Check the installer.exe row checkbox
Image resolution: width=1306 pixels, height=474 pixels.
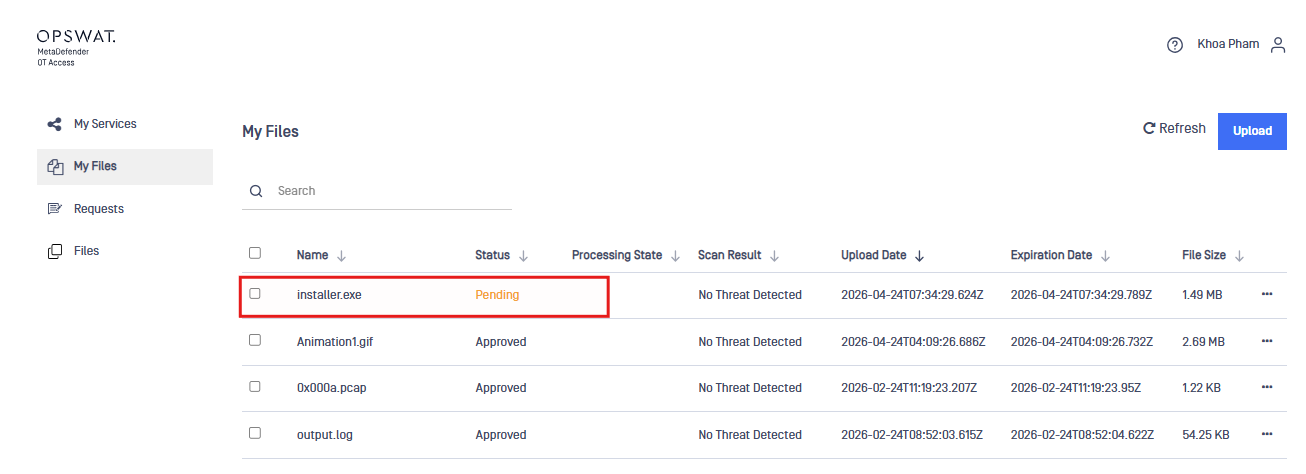click(x=255, y=294)
